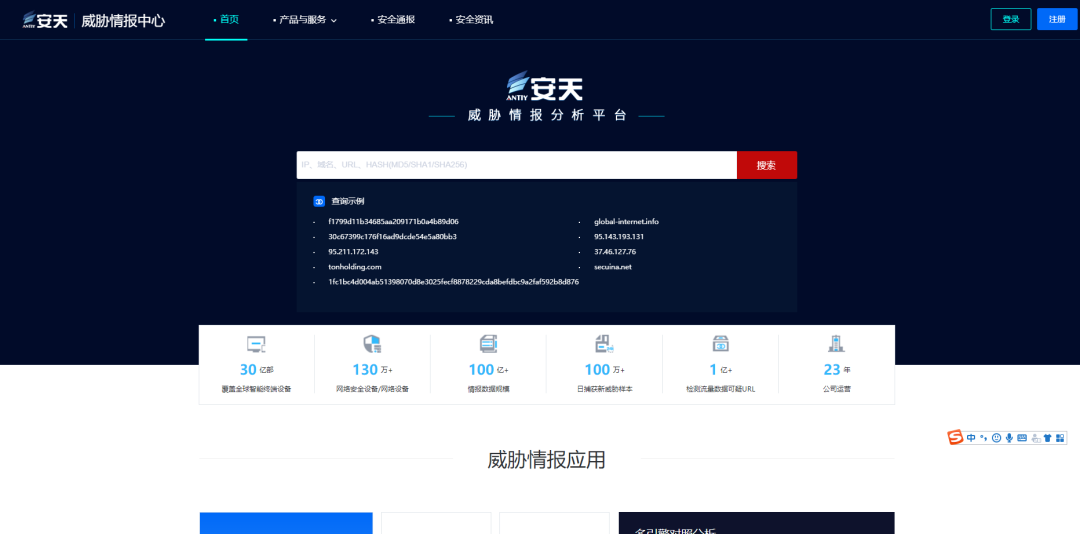The height and width of the screenshot is (534, 1080).
Task: Toggle Chinese/English mode 中 in Sogou bar
Action: [x=971, y=438]
